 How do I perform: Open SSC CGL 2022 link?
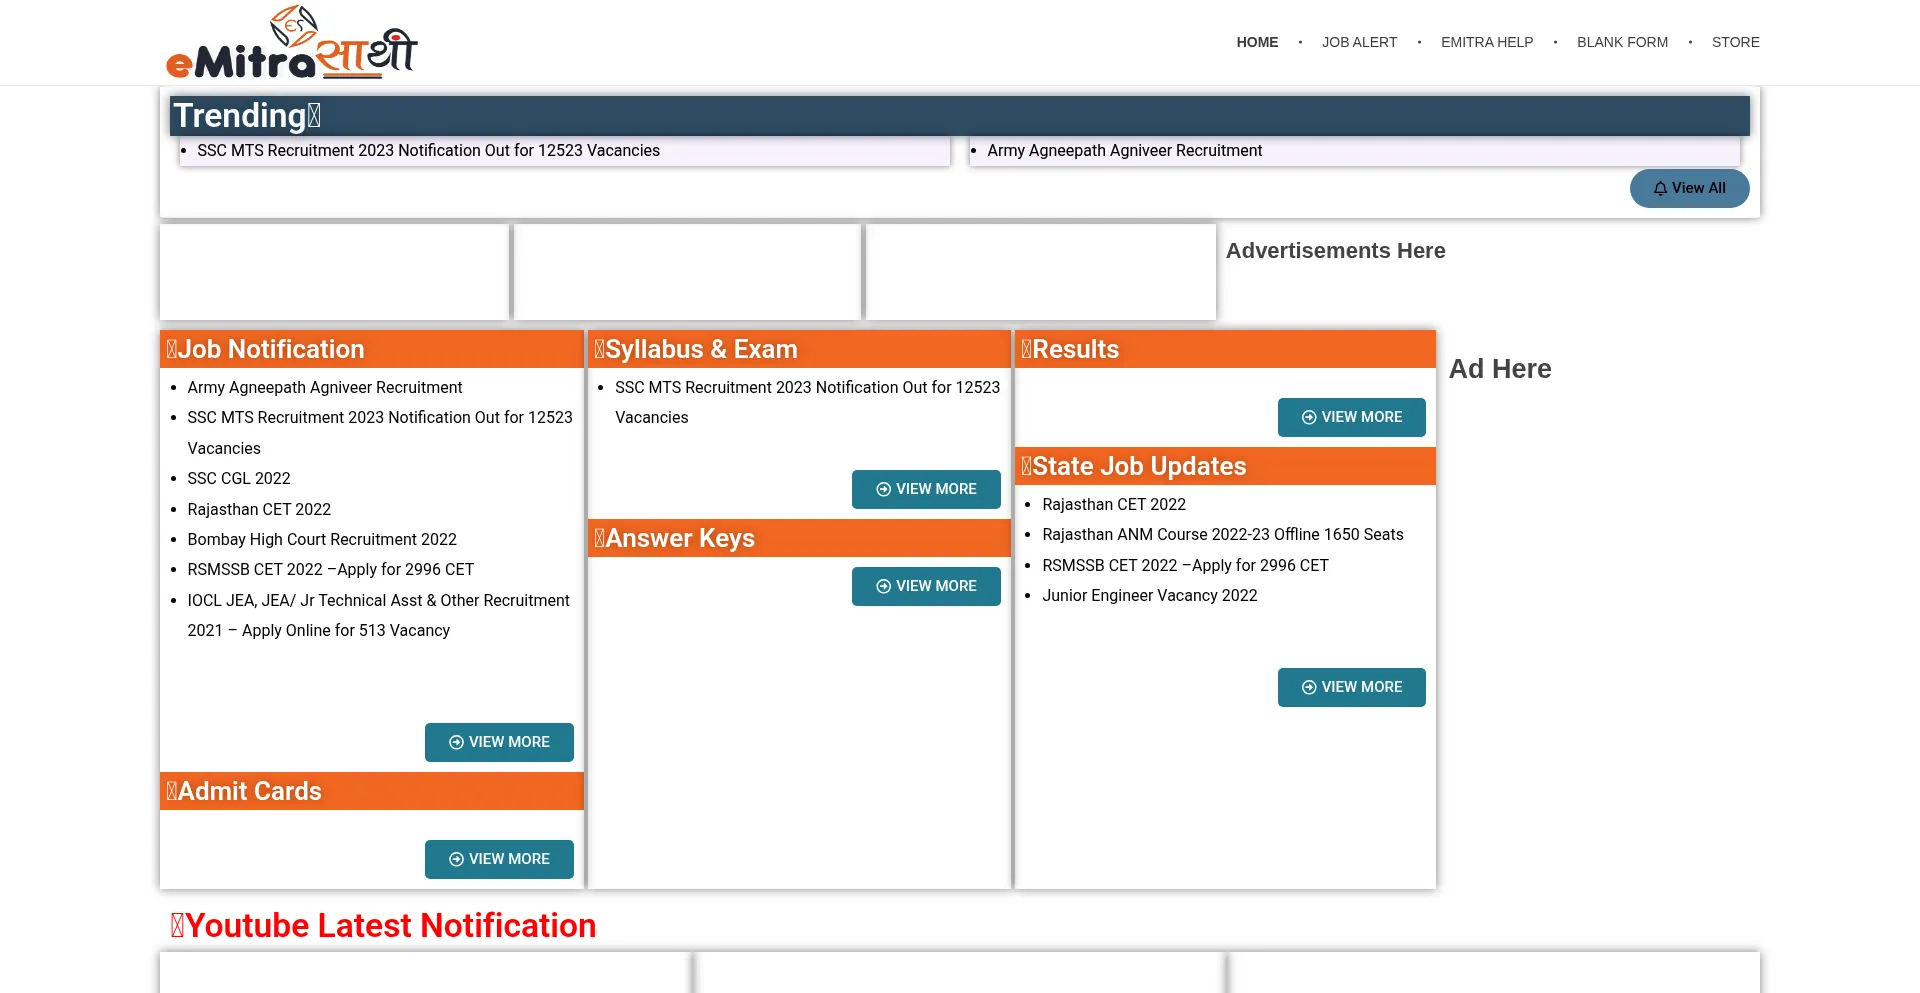(x=239, y=478)
